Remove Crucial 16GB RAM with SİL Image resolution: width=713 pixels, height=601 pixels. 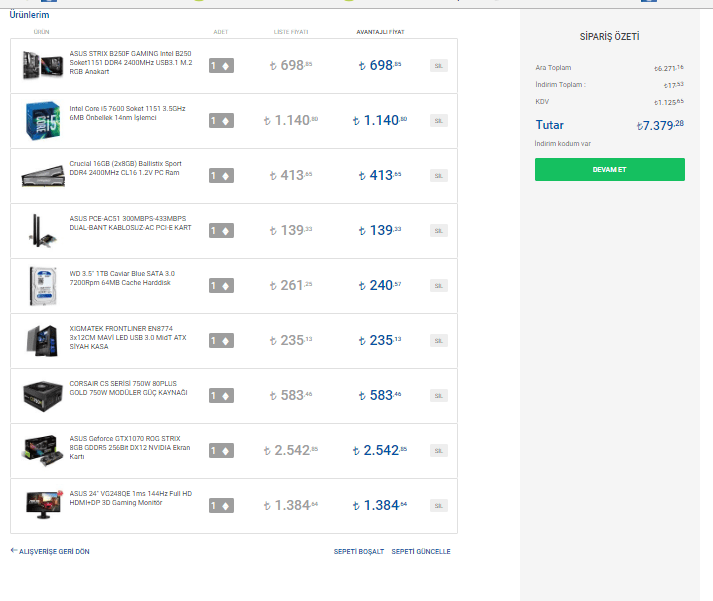(439, 176)
